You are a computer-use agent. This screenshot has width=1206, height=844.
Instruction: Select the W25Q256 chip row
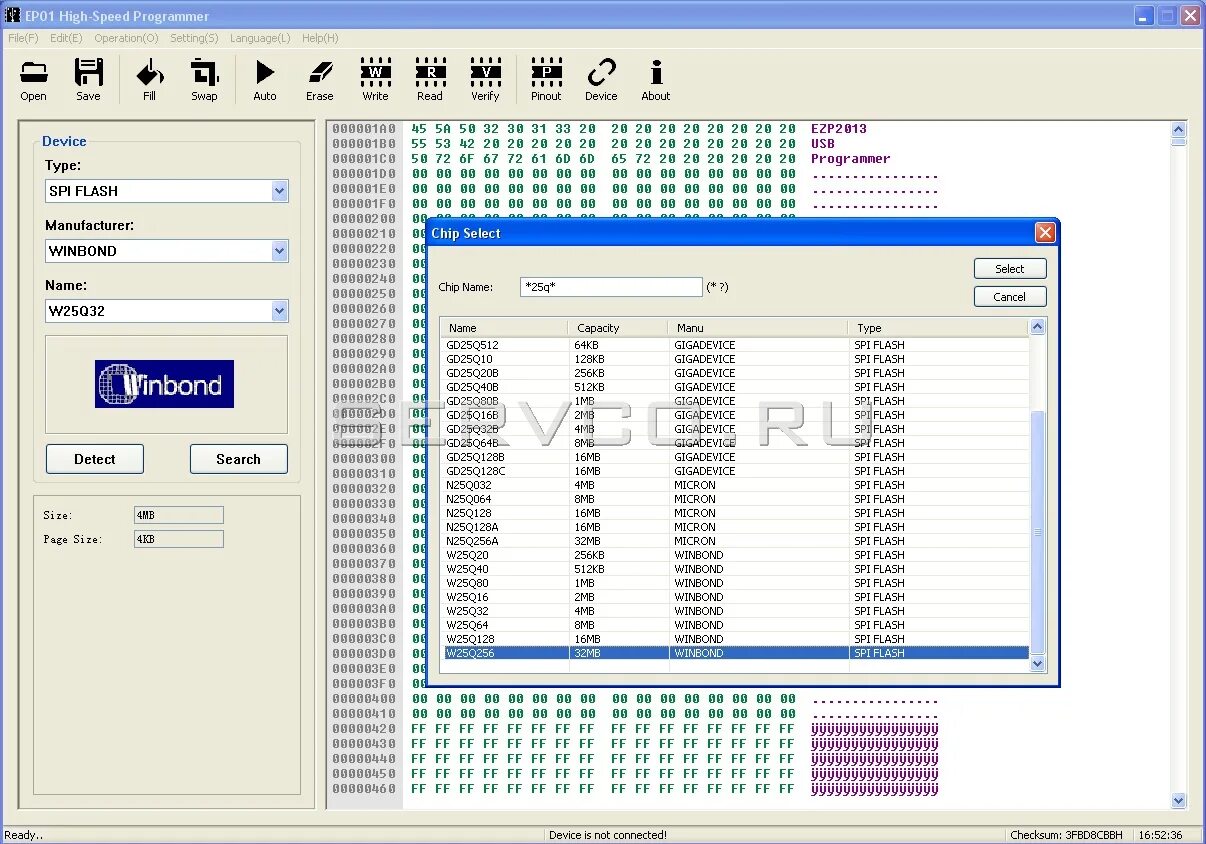pos(736,653)
